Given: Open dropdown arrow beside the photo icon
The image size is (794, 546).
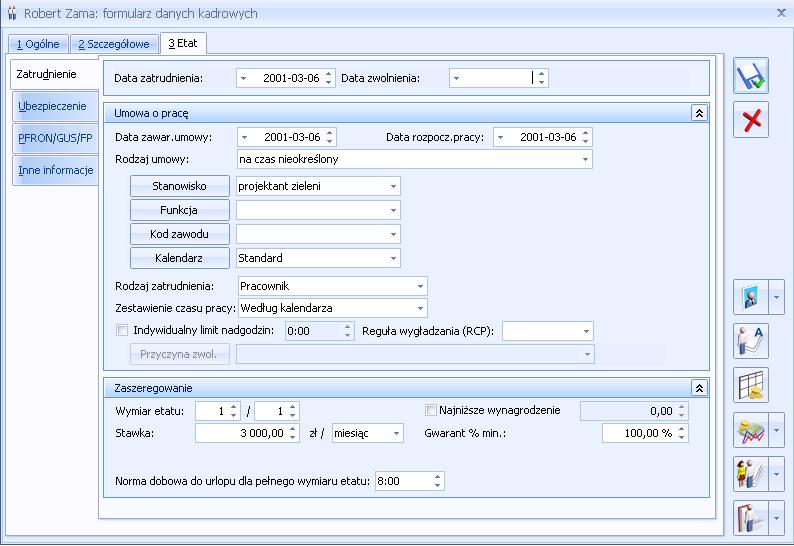Looking at the screenshot, I should pyautogui.click(x=777, y=297).
